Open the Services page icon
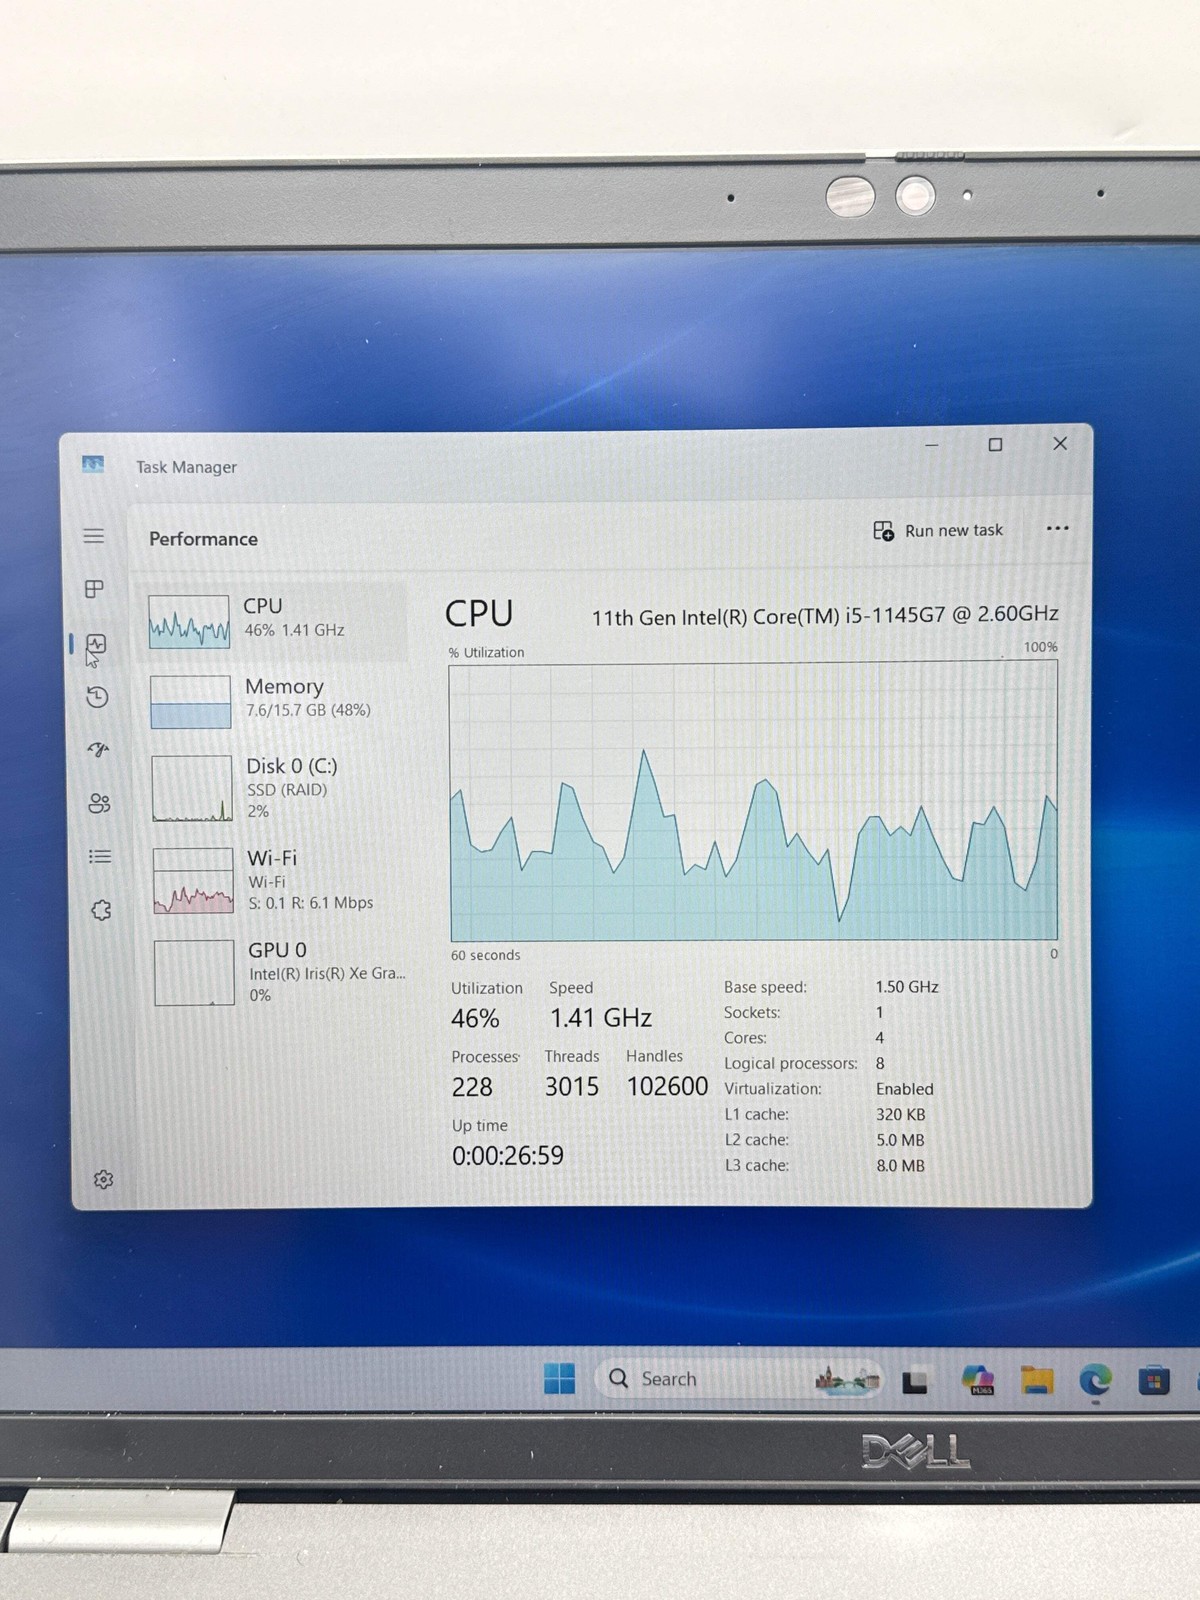Screen dimensions: 1200x1600 (x=101, y=910)
